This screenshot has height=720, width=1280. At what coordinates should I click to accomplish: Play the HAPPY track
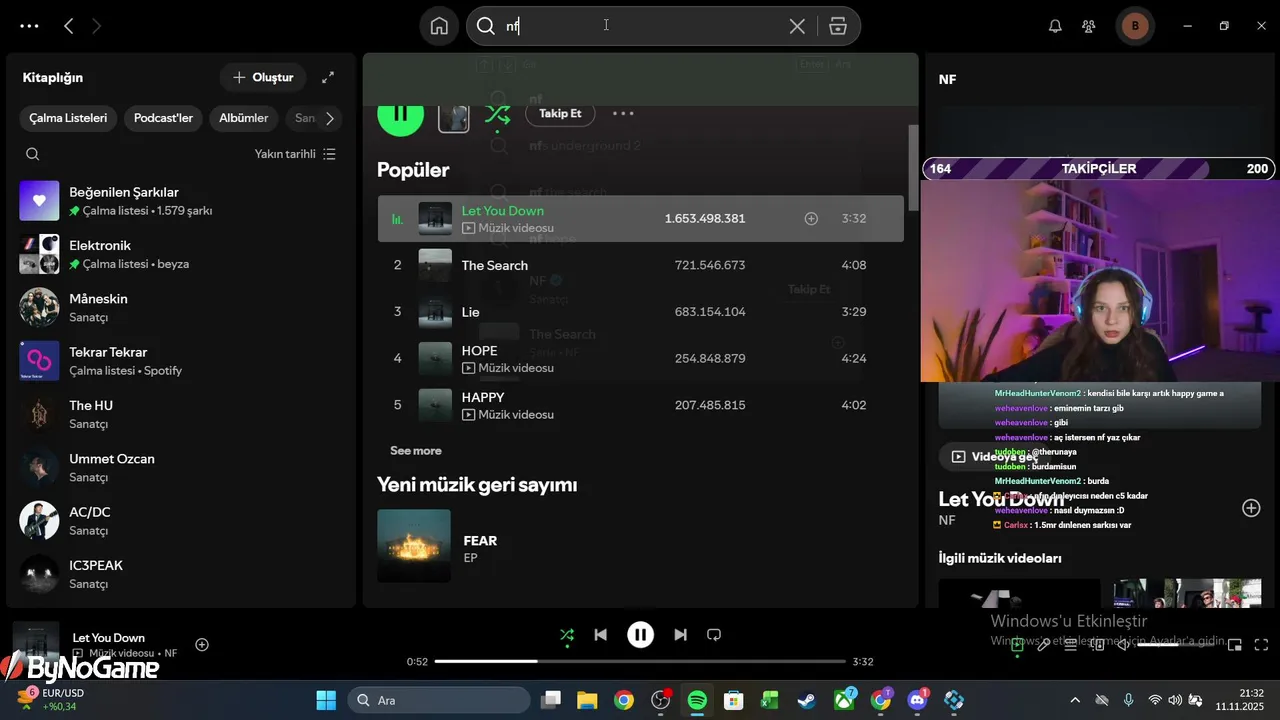point(640,405)
